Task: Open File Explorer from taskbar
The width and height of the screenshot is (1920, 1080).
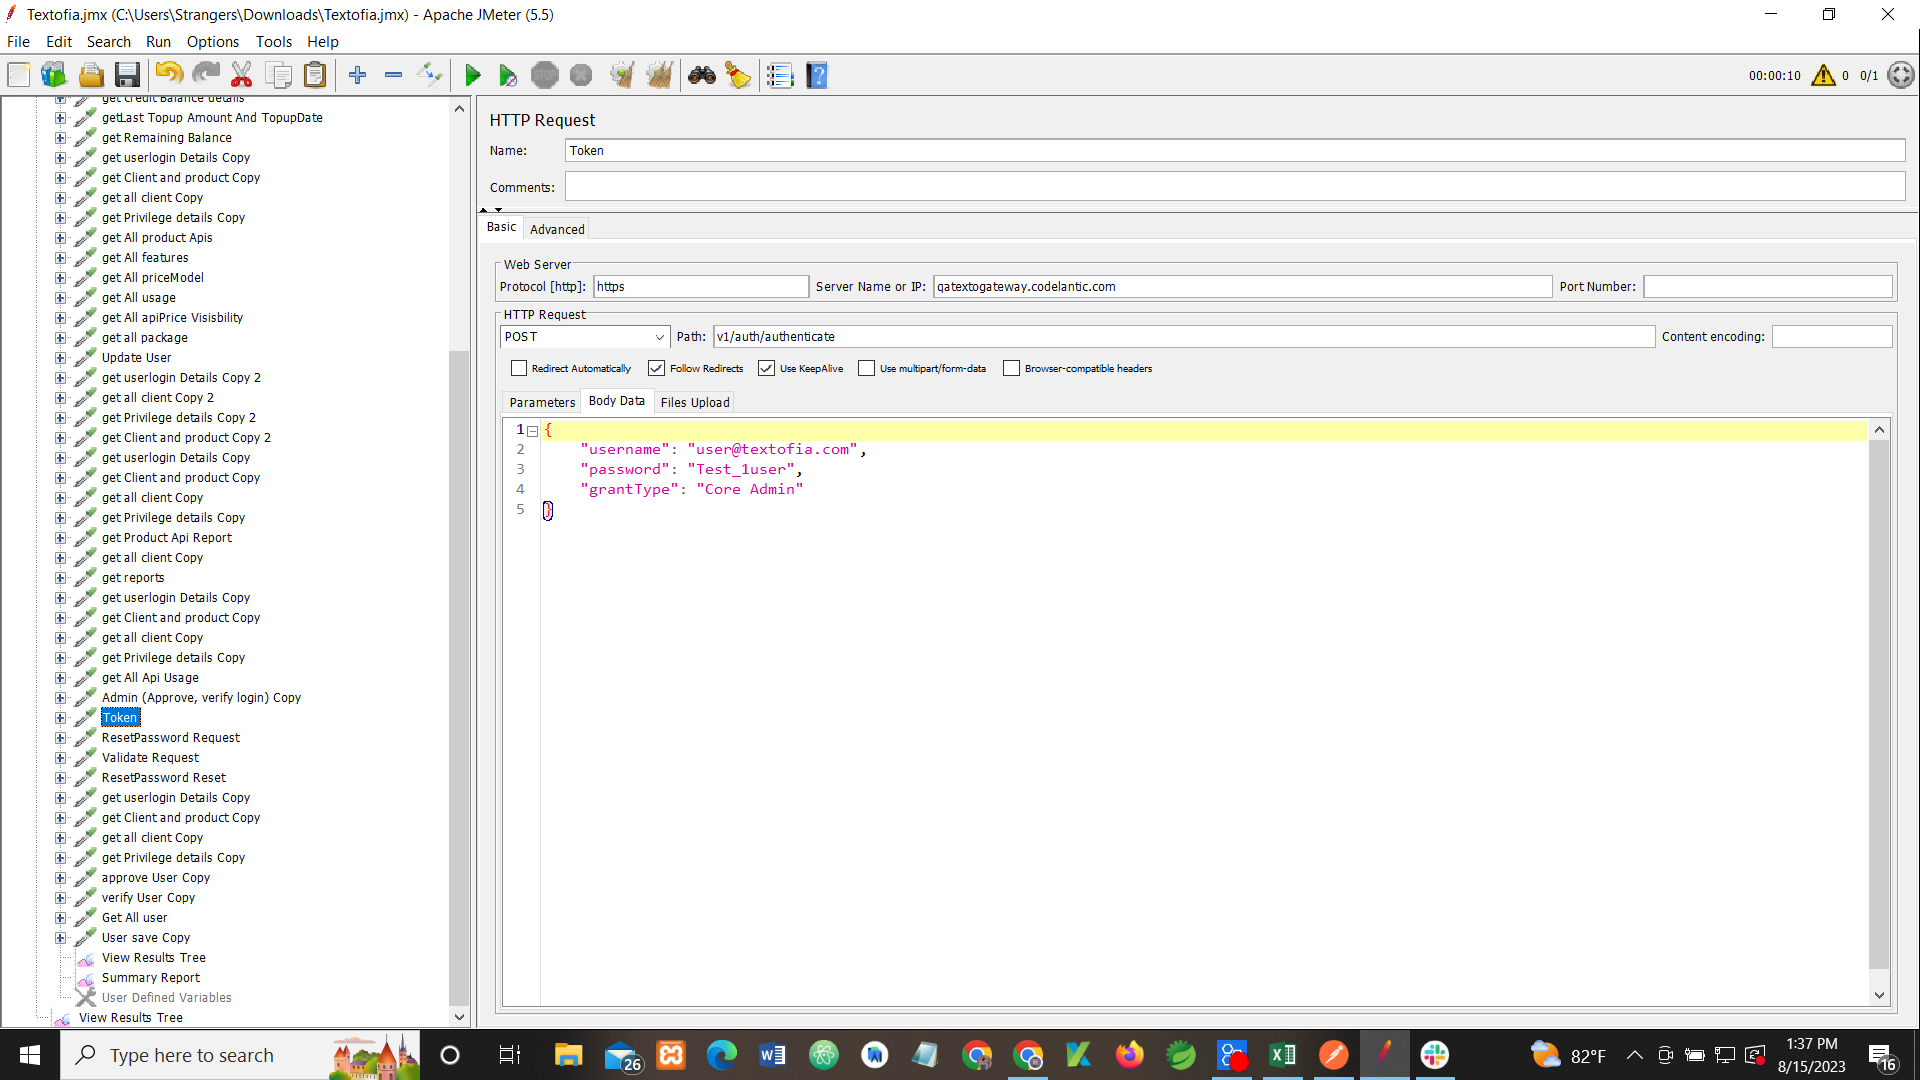Action: (568, 1055)
